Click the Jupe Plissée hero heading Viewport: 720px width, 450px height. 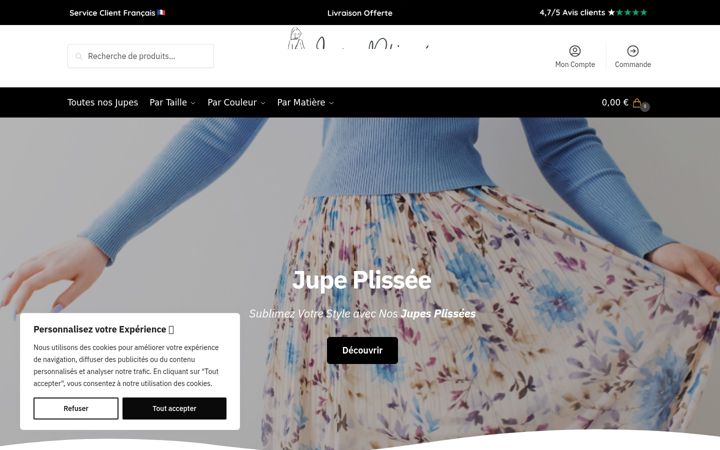click(x=362, y=280)
